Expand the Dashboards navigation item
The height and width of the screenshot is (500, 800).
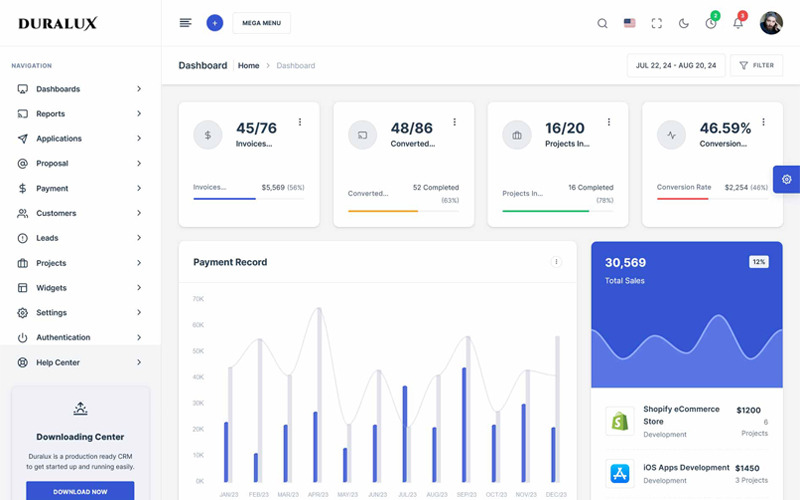click(80, 89)
